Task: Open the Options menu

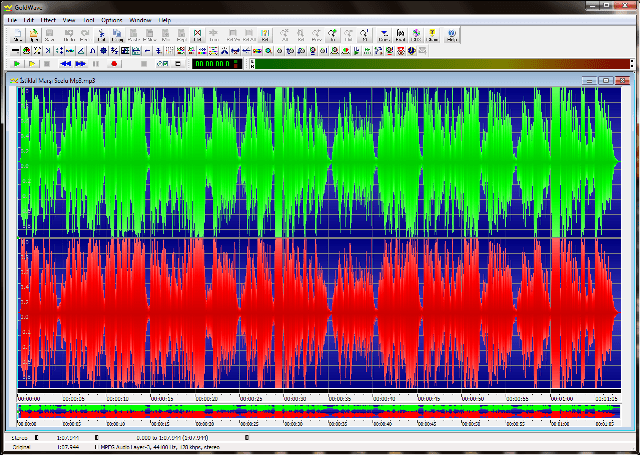Action: click(x=111, y=20)
